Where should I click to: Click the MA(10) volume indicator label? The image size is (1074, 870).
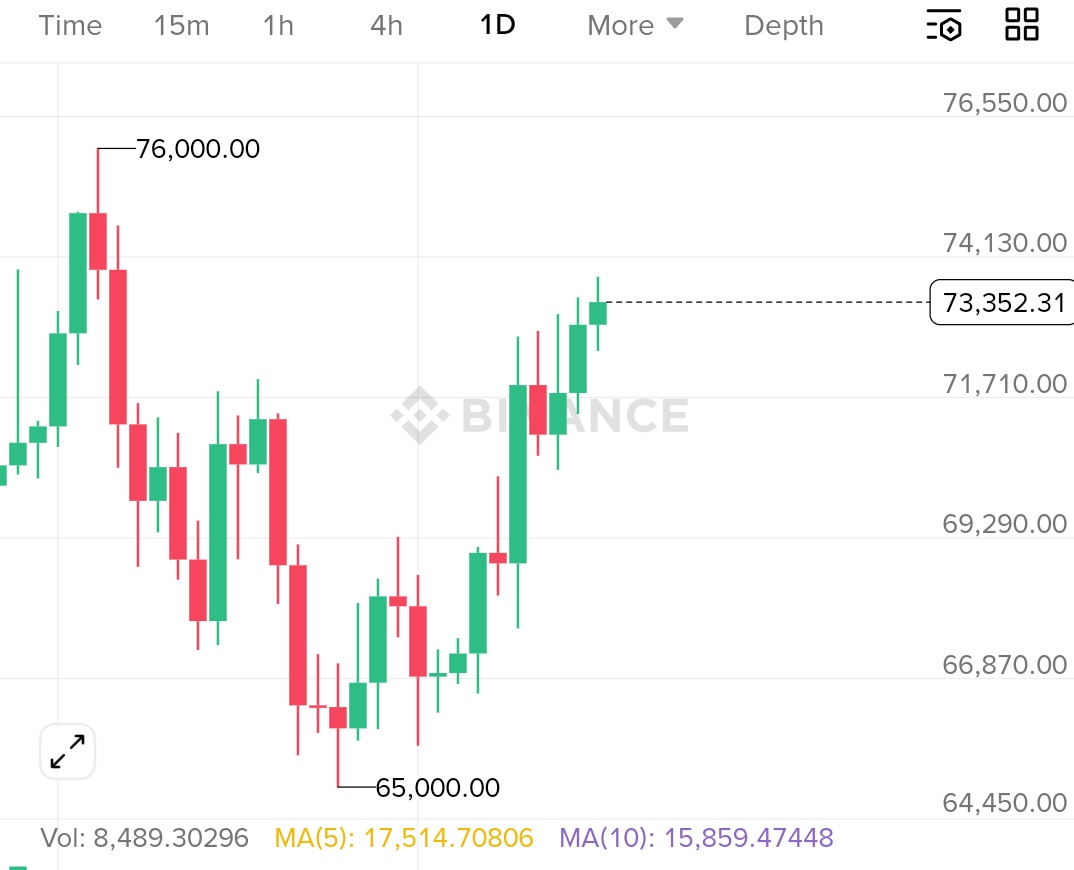[696, 838]
